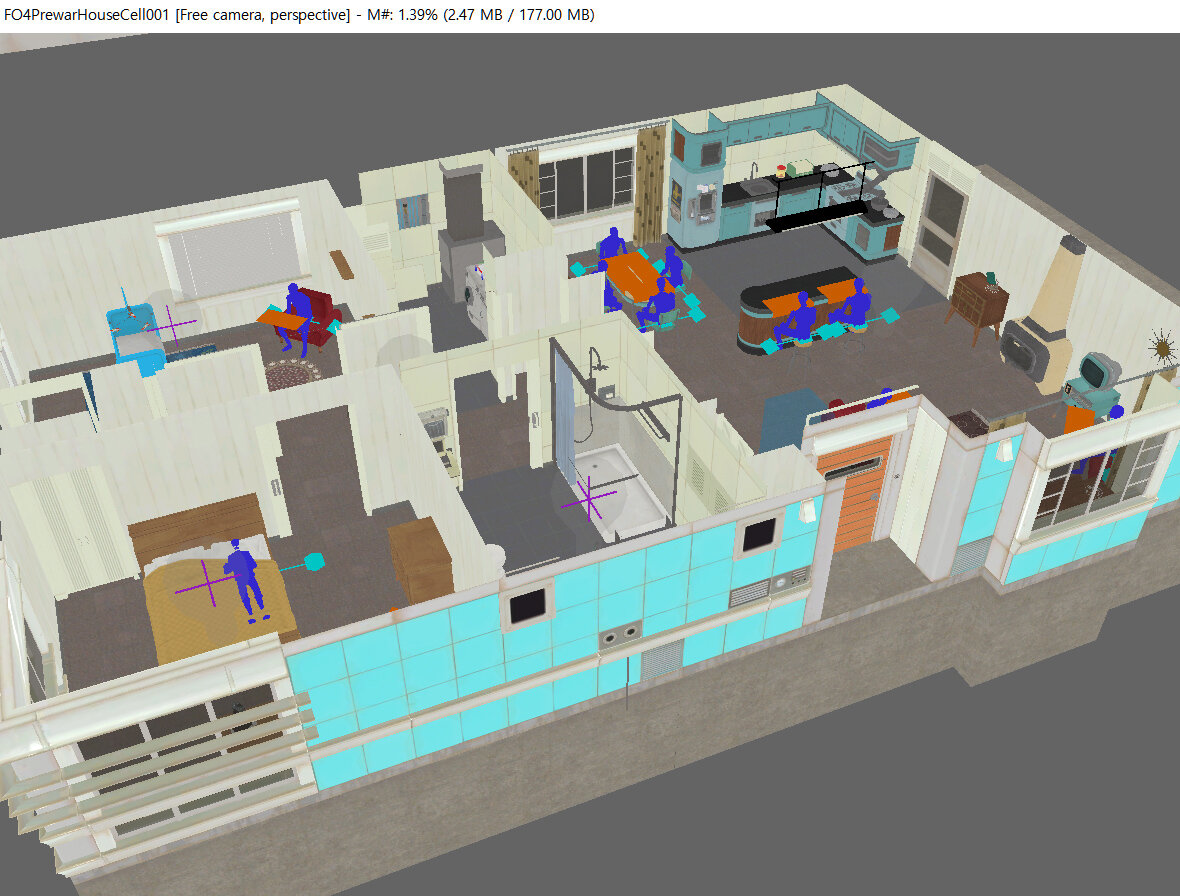Select the wall lamp left of the front door
The height and width of the screenshot is (896, 1180).
[807, 510]
